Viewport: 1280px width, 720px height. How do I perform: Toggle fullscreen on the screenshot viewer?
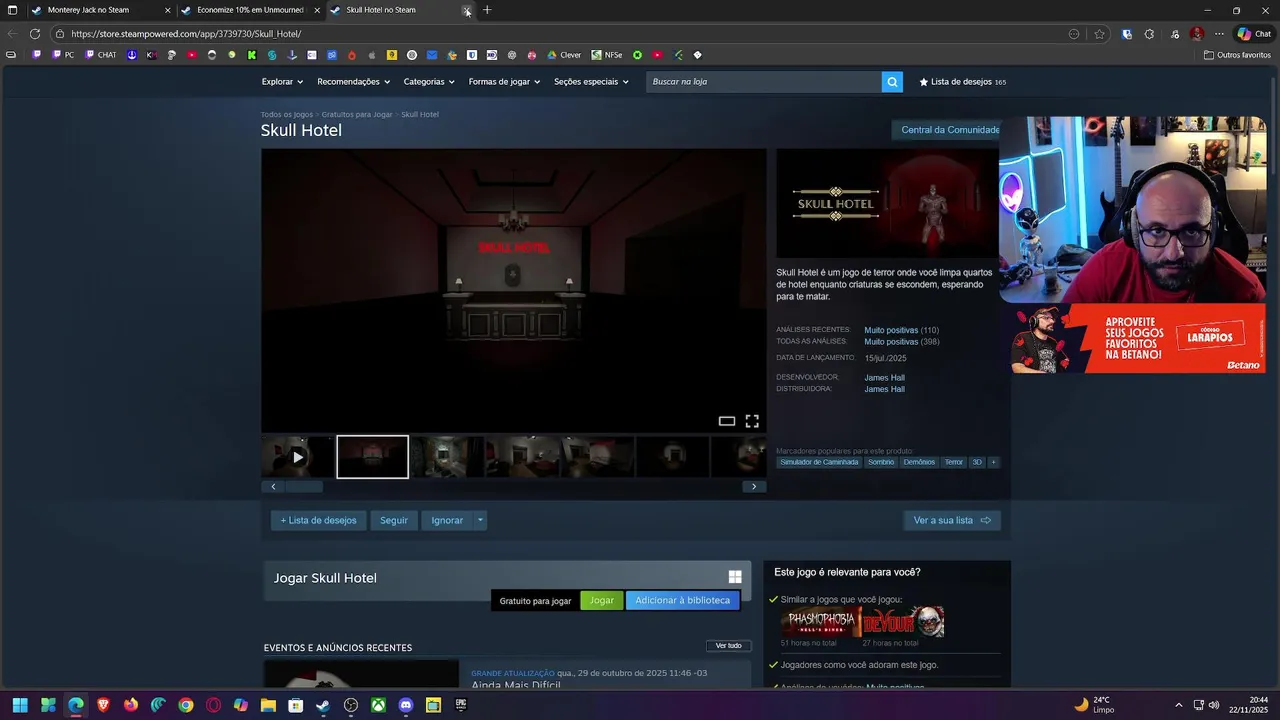point(752,421)
